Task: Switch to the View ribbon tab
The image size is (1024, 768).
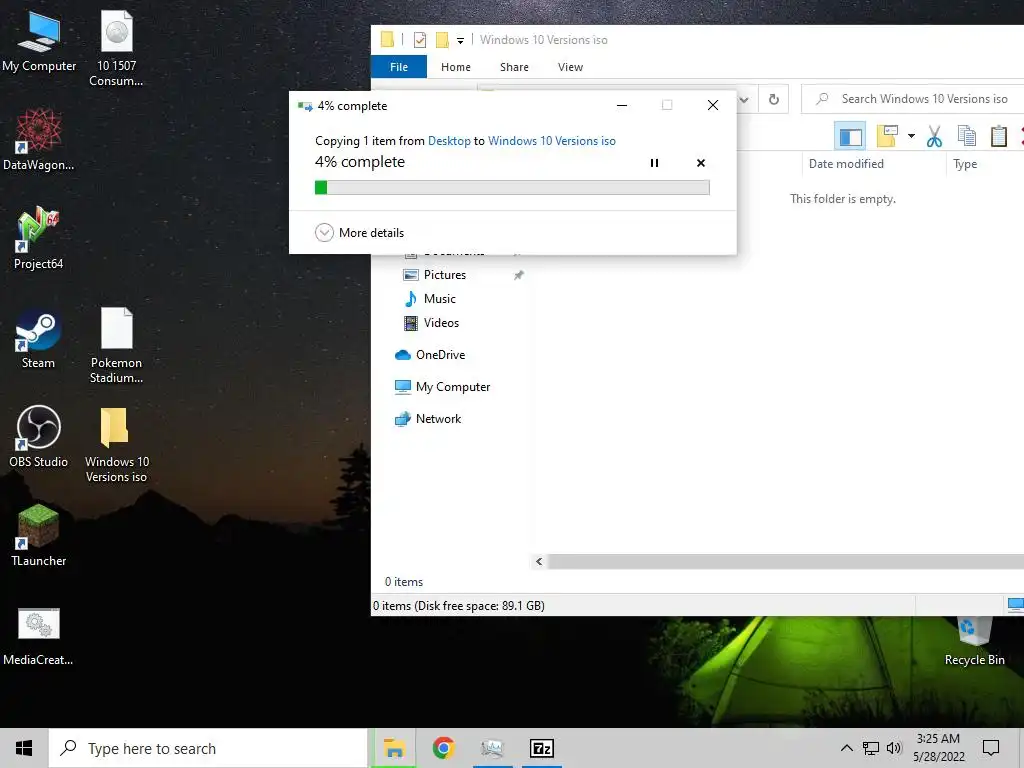Action: tap(570, 67)
